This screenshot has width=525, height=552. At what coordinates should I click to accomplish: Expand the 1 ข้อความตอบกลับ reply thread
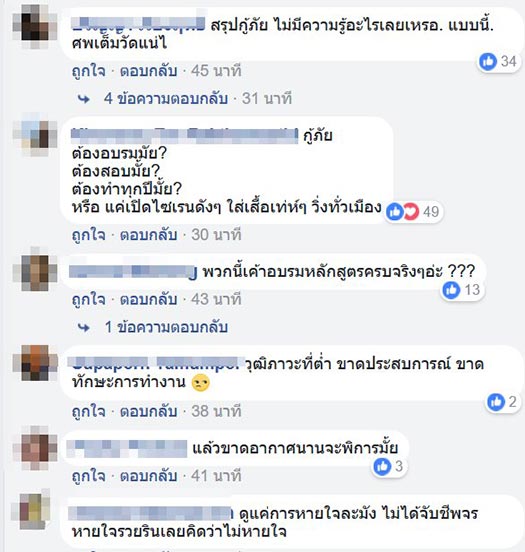[166, 327]
